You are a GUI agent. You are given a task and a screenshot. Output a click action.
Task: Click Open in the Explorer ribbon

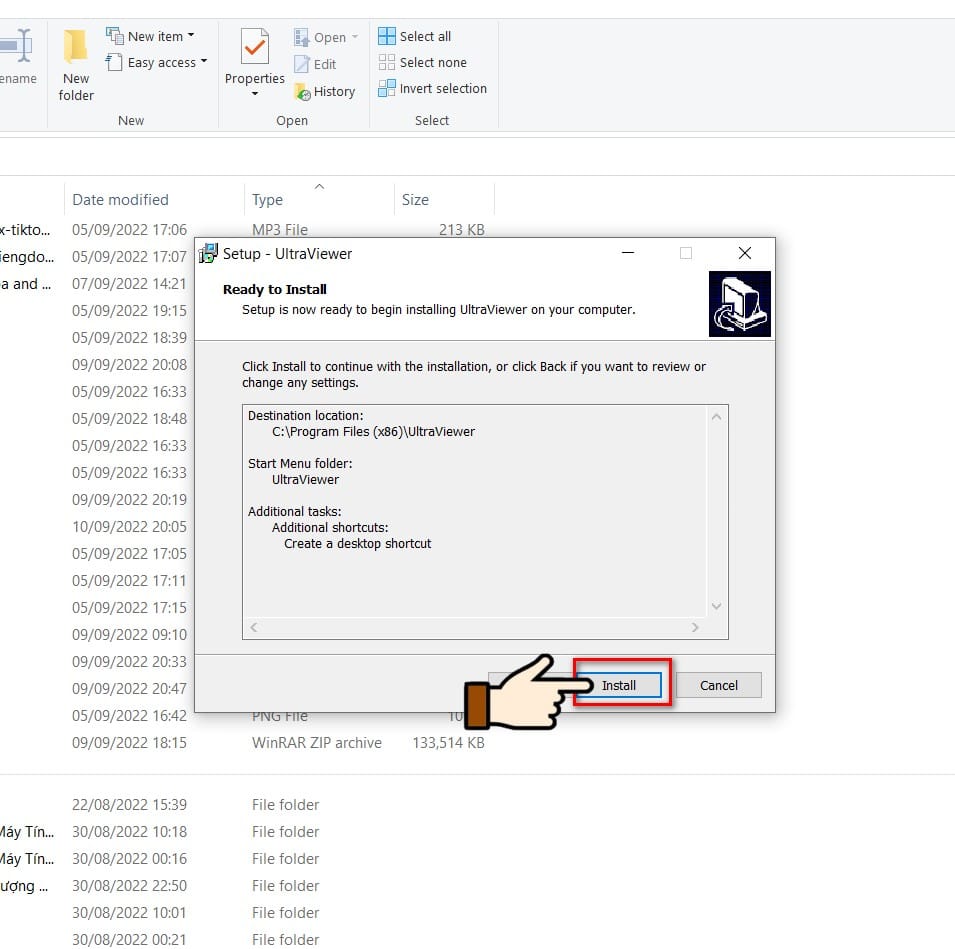(326, 38)
